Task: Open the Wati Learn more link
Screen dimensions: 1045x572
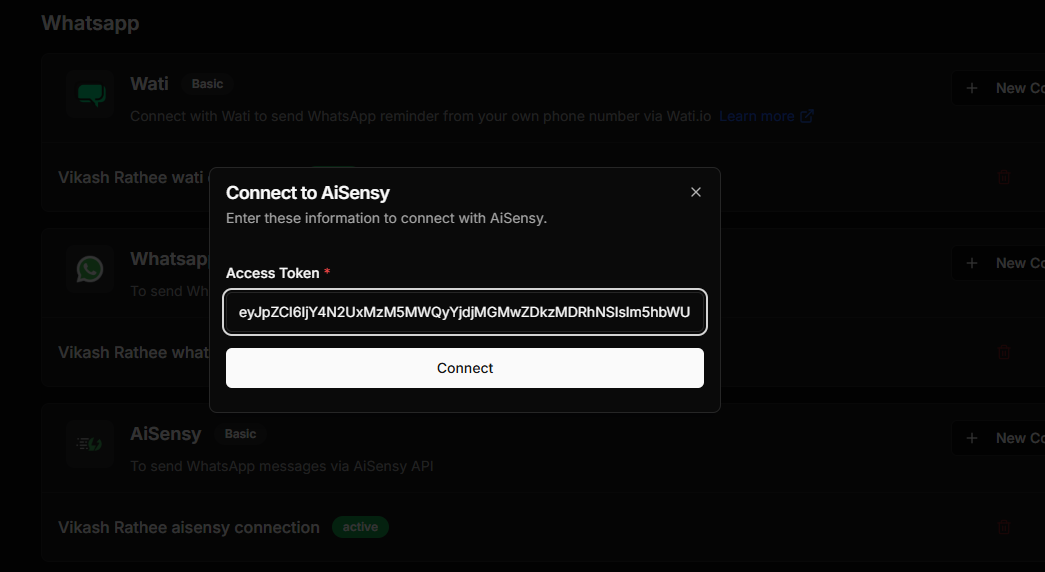Action: tap(756, 116)
